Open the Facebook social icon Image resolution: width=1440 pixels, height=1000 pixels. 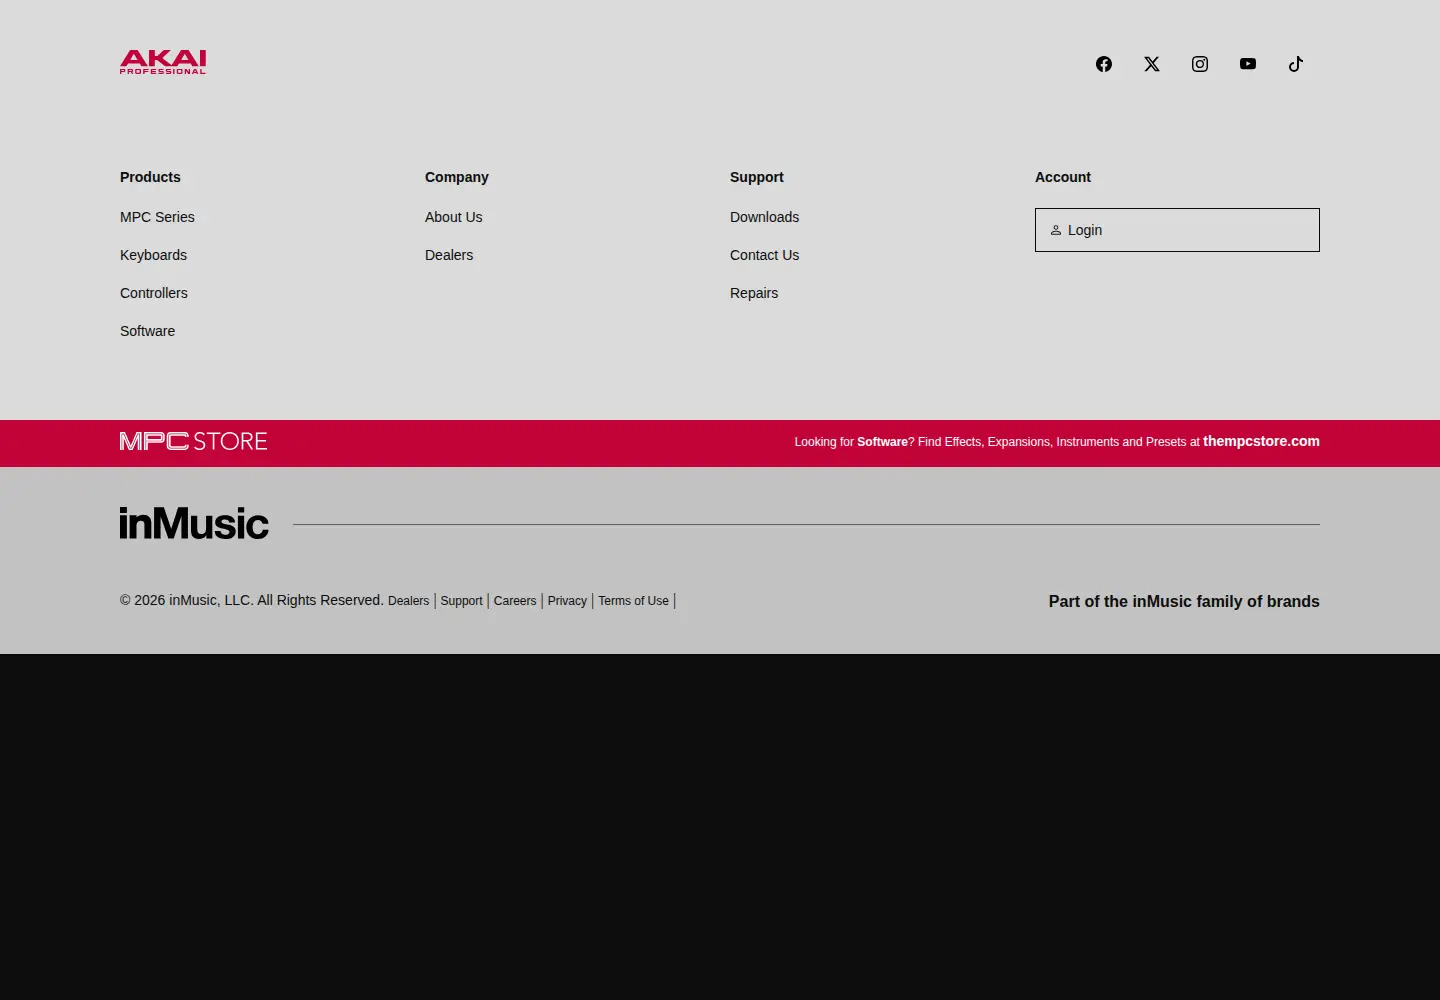coord(1104,64)
